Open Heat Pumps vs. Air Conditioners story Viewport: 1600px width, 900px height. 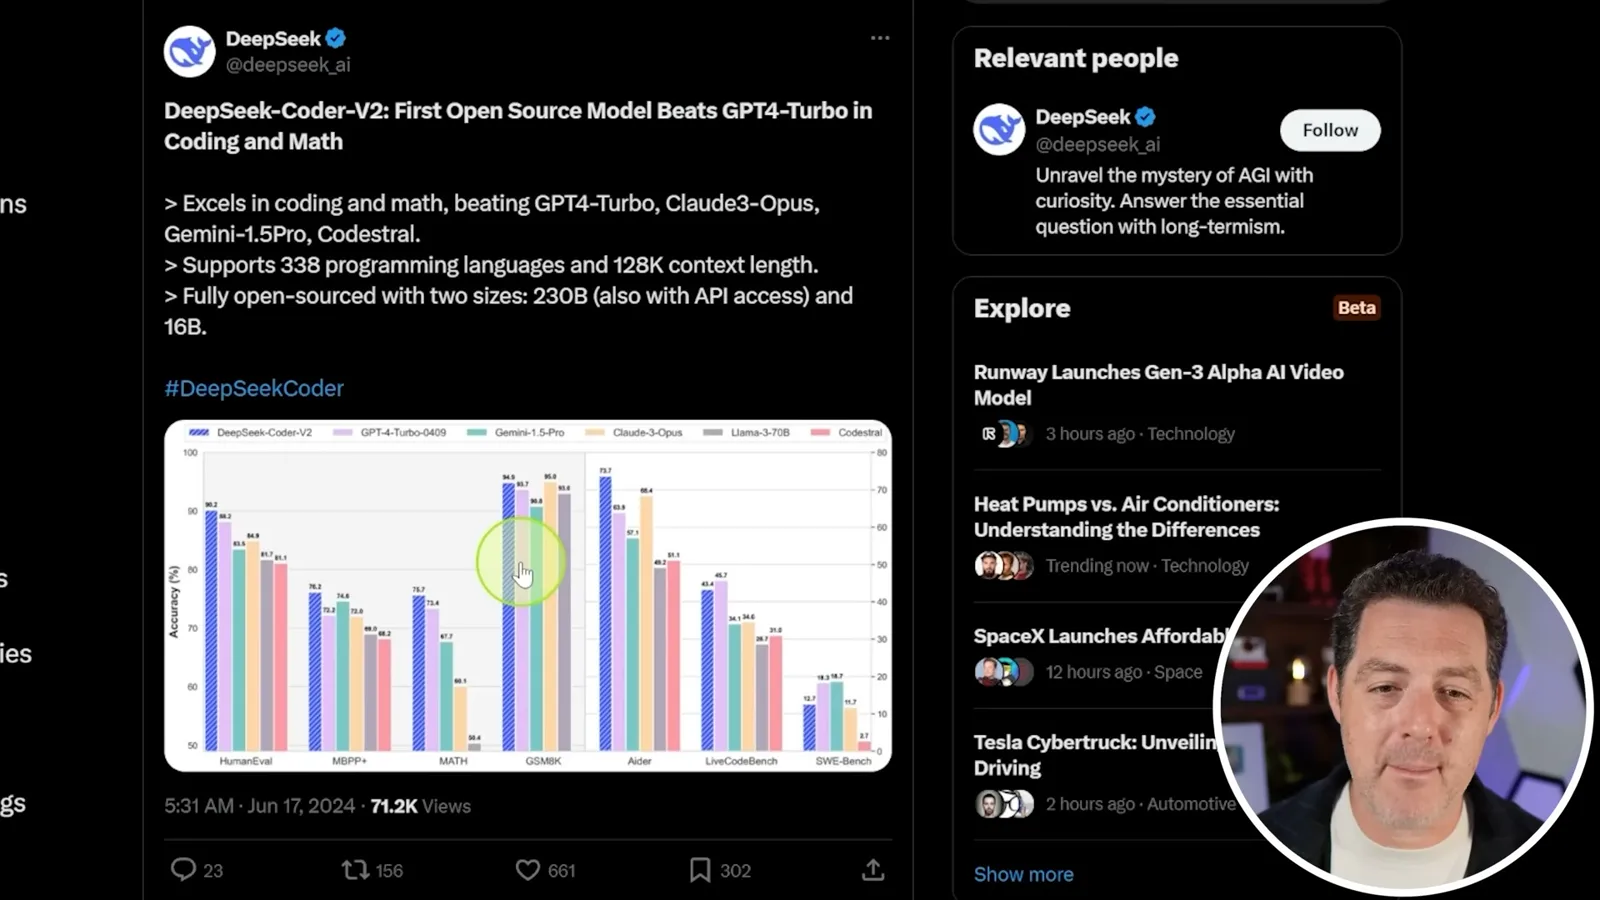[x=1126, y=517]
